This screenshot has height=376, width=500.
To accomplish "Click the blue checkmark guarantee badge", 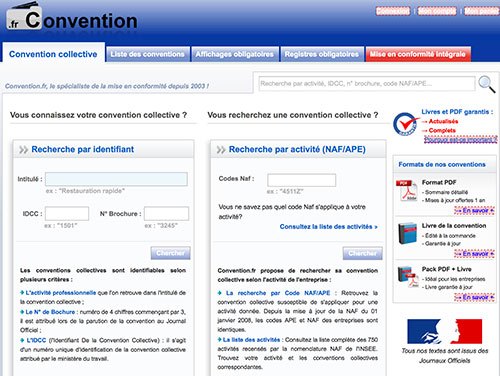I will click(405, 124).
